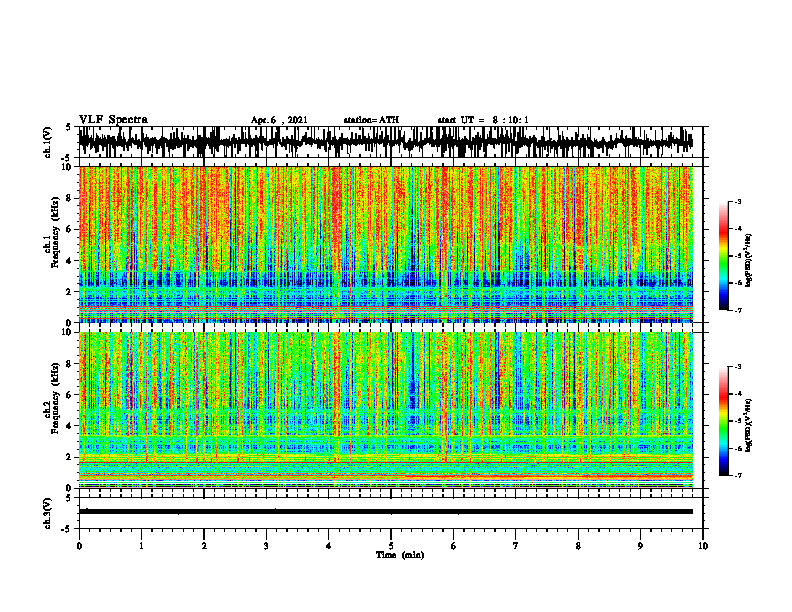792x612 pixels.
Task: Click the 'ch.3(V)' waveform axis label
Action: (48, 514)
